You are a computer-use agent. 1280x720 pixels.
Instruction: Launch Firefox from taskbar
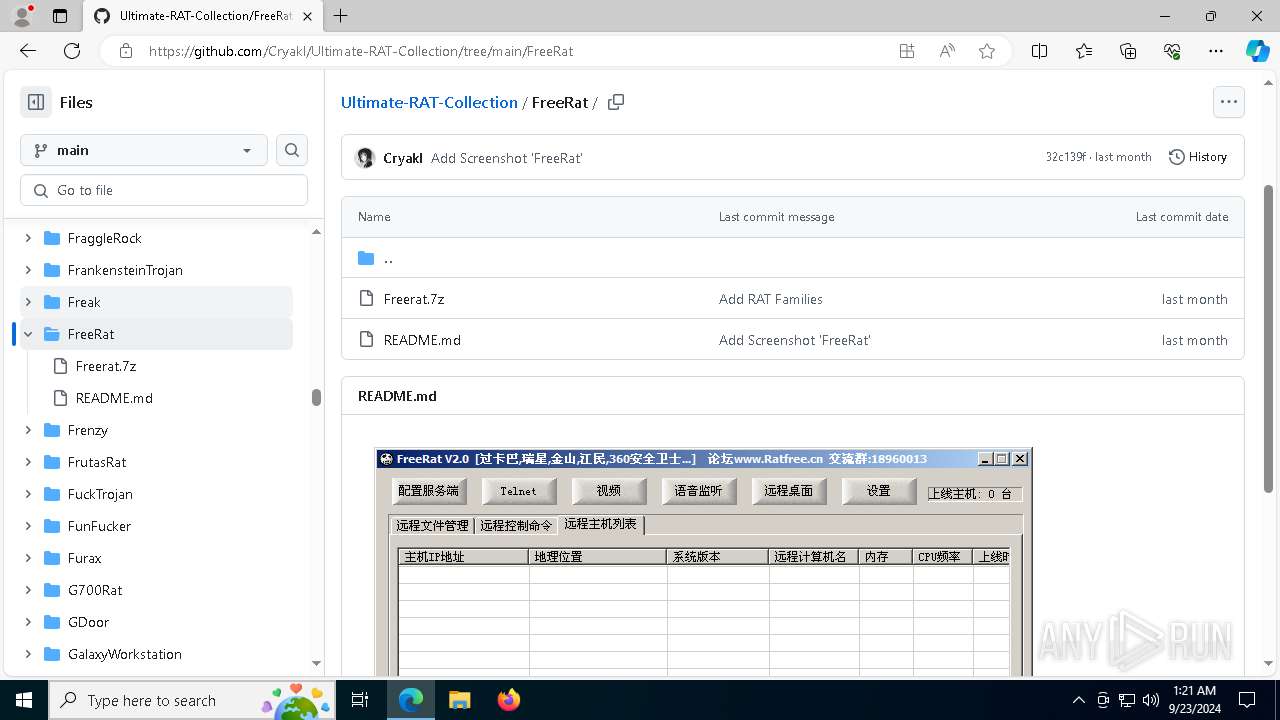508,700
